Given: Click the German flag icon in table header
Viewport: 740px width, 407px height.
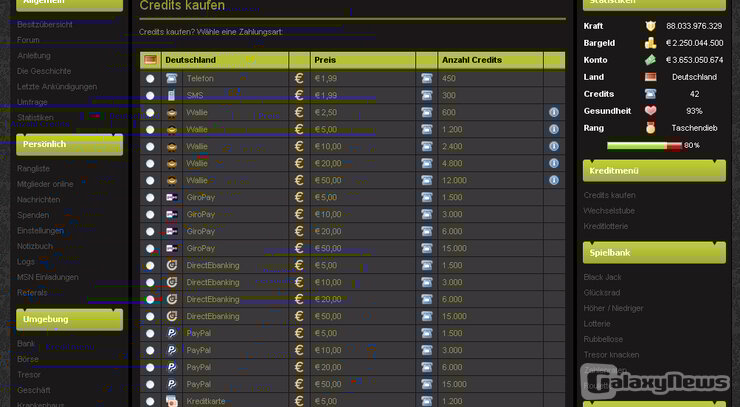Looking at the screenshot, I should coord(151,60).
